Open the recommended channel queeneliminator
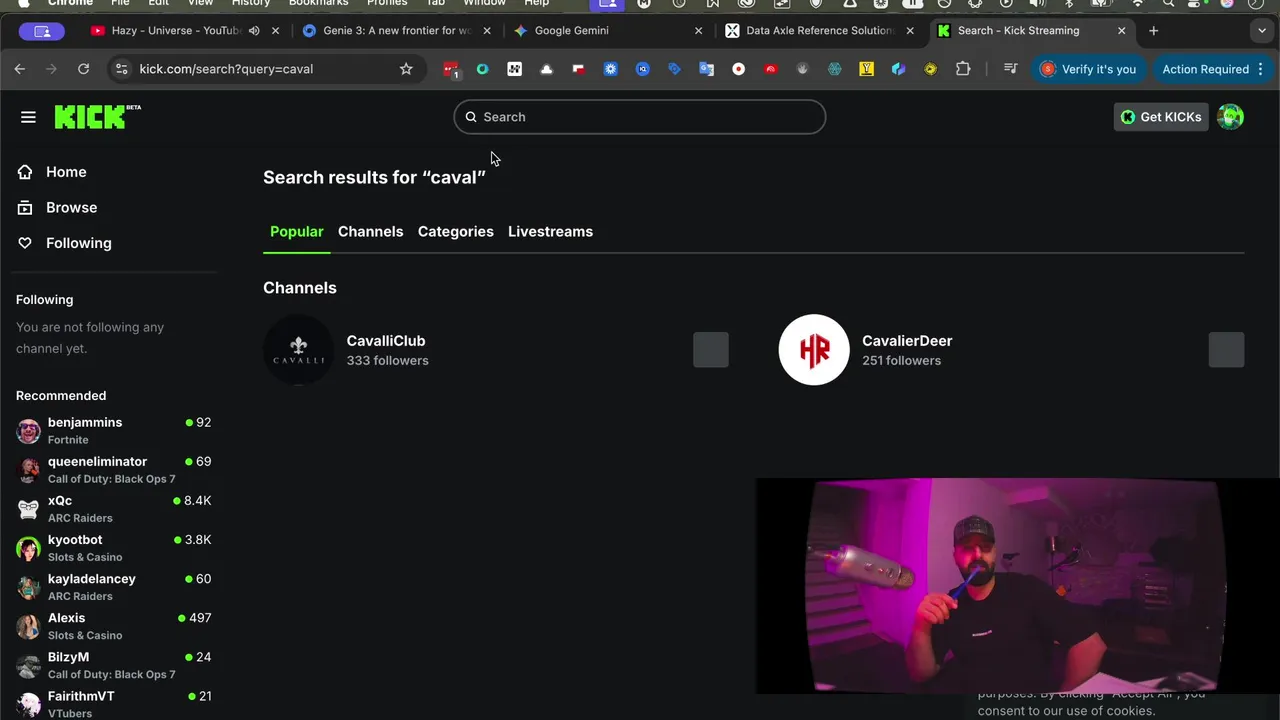 pos(113,470)
